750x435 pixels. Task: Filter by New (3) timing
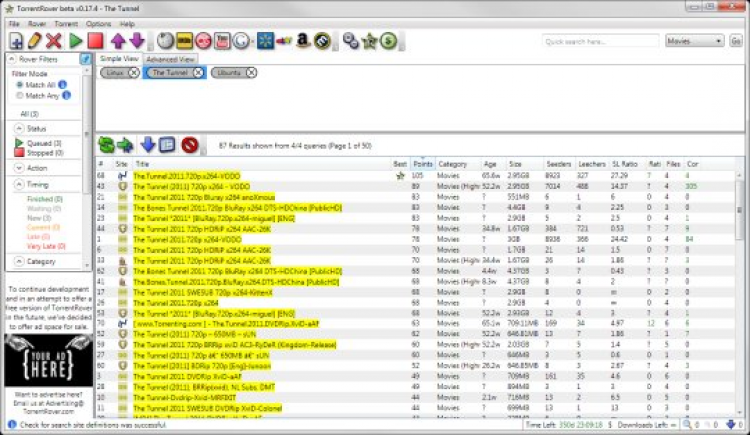pyautogui.click(x=39, y=218)
